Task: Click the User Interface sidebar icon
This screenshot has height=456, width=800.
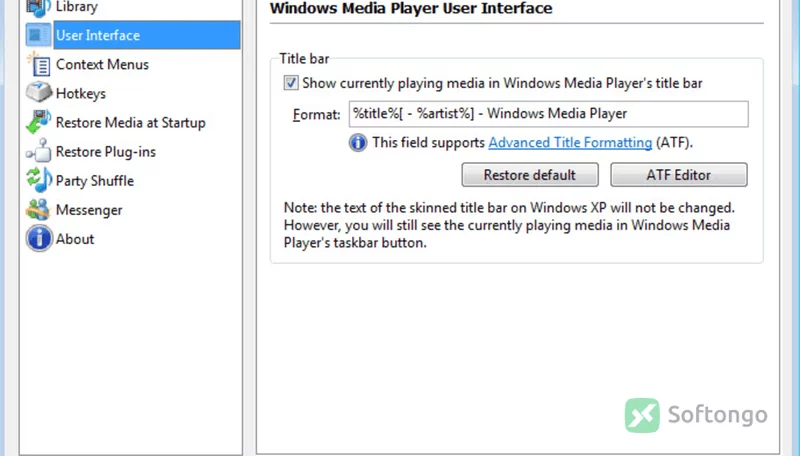Action: pos(38,35)
